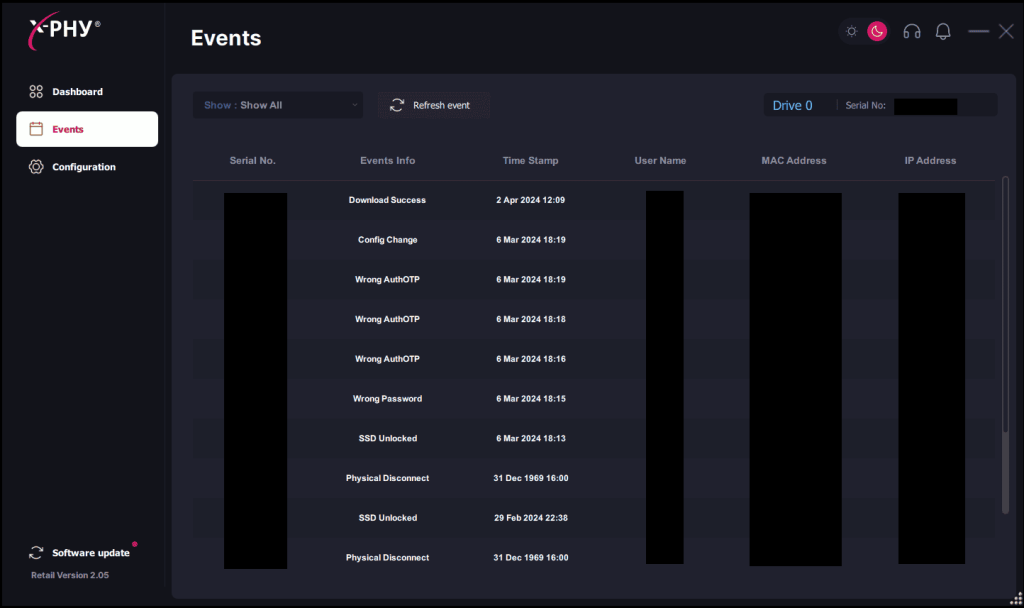The image size is (1024, 608).
Task: Switch to light mode sun toggle
Action: 852,32
